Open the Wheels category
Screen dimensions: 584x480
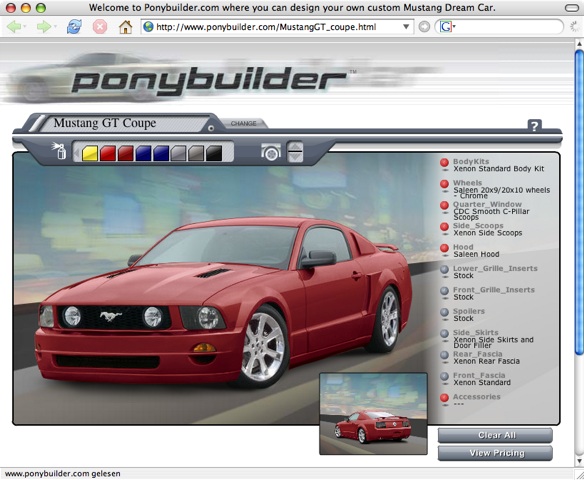point(467,182)
